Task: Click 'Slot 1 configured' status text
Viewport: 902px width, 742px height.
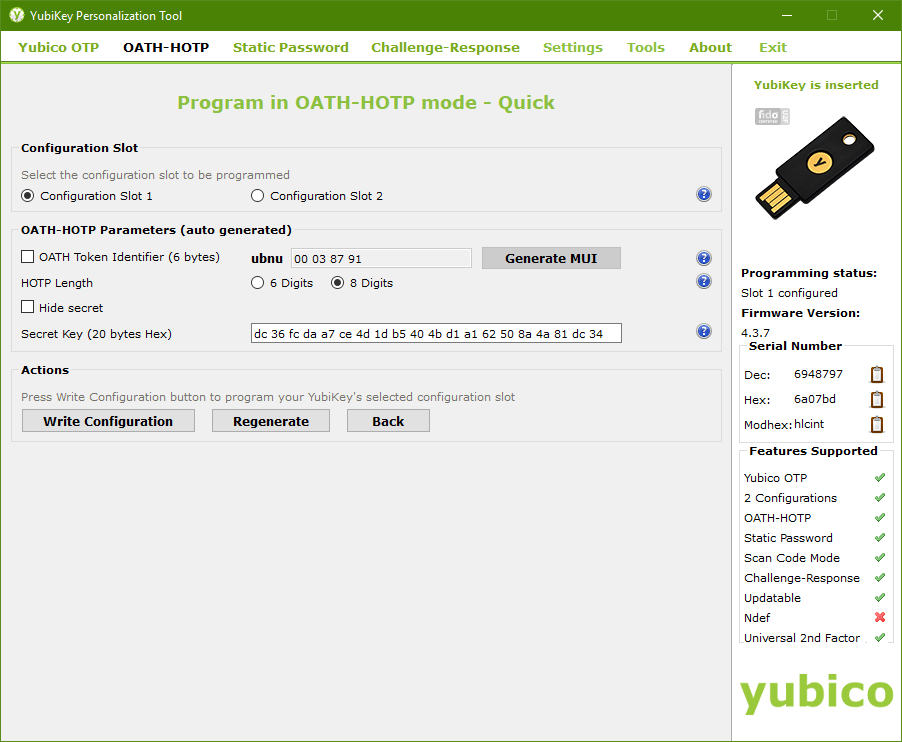Action: [789, 293]
